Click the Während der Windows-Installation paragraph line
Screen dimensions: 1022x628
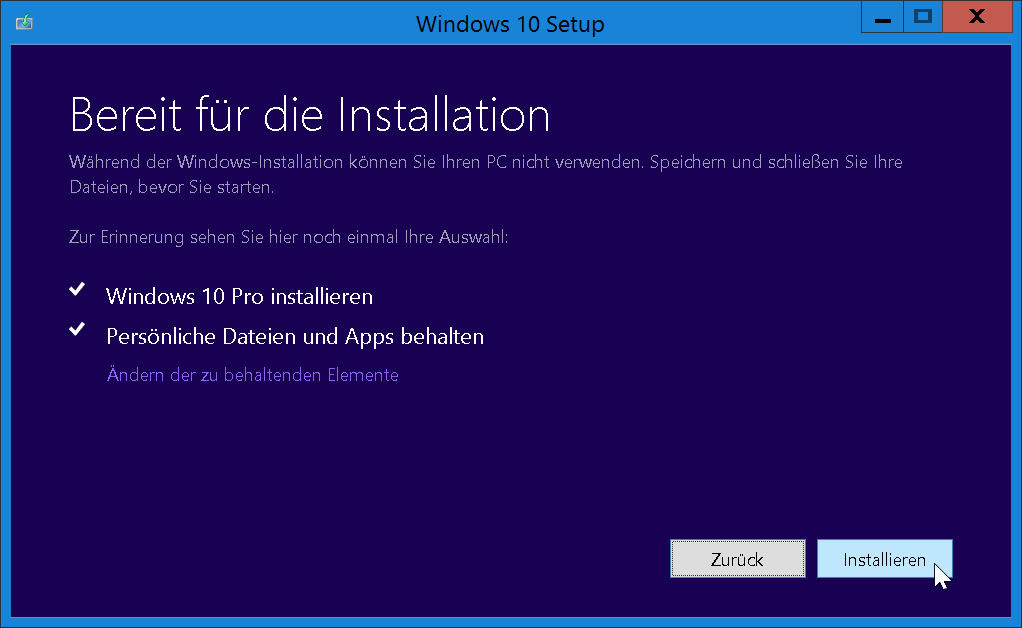486,162
